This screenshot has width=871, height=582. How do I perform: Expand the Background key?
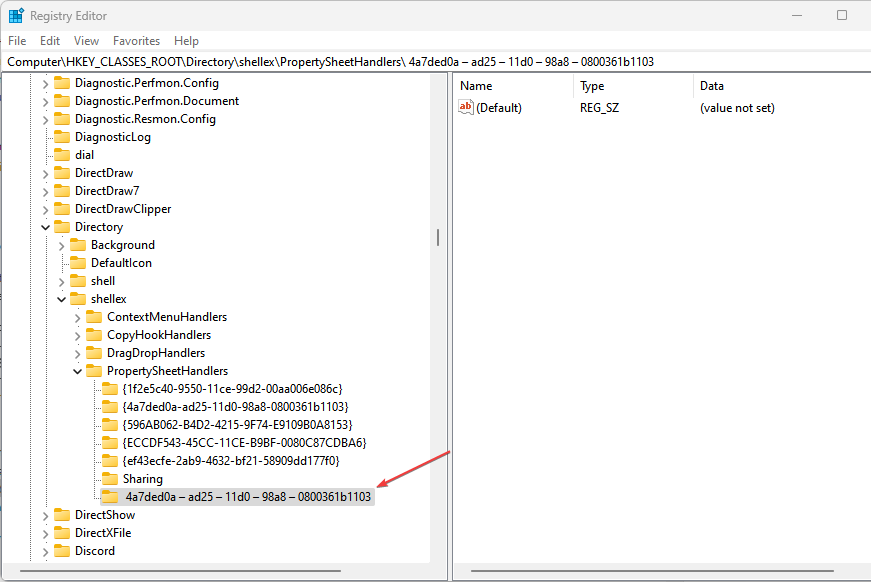[62, 245]
